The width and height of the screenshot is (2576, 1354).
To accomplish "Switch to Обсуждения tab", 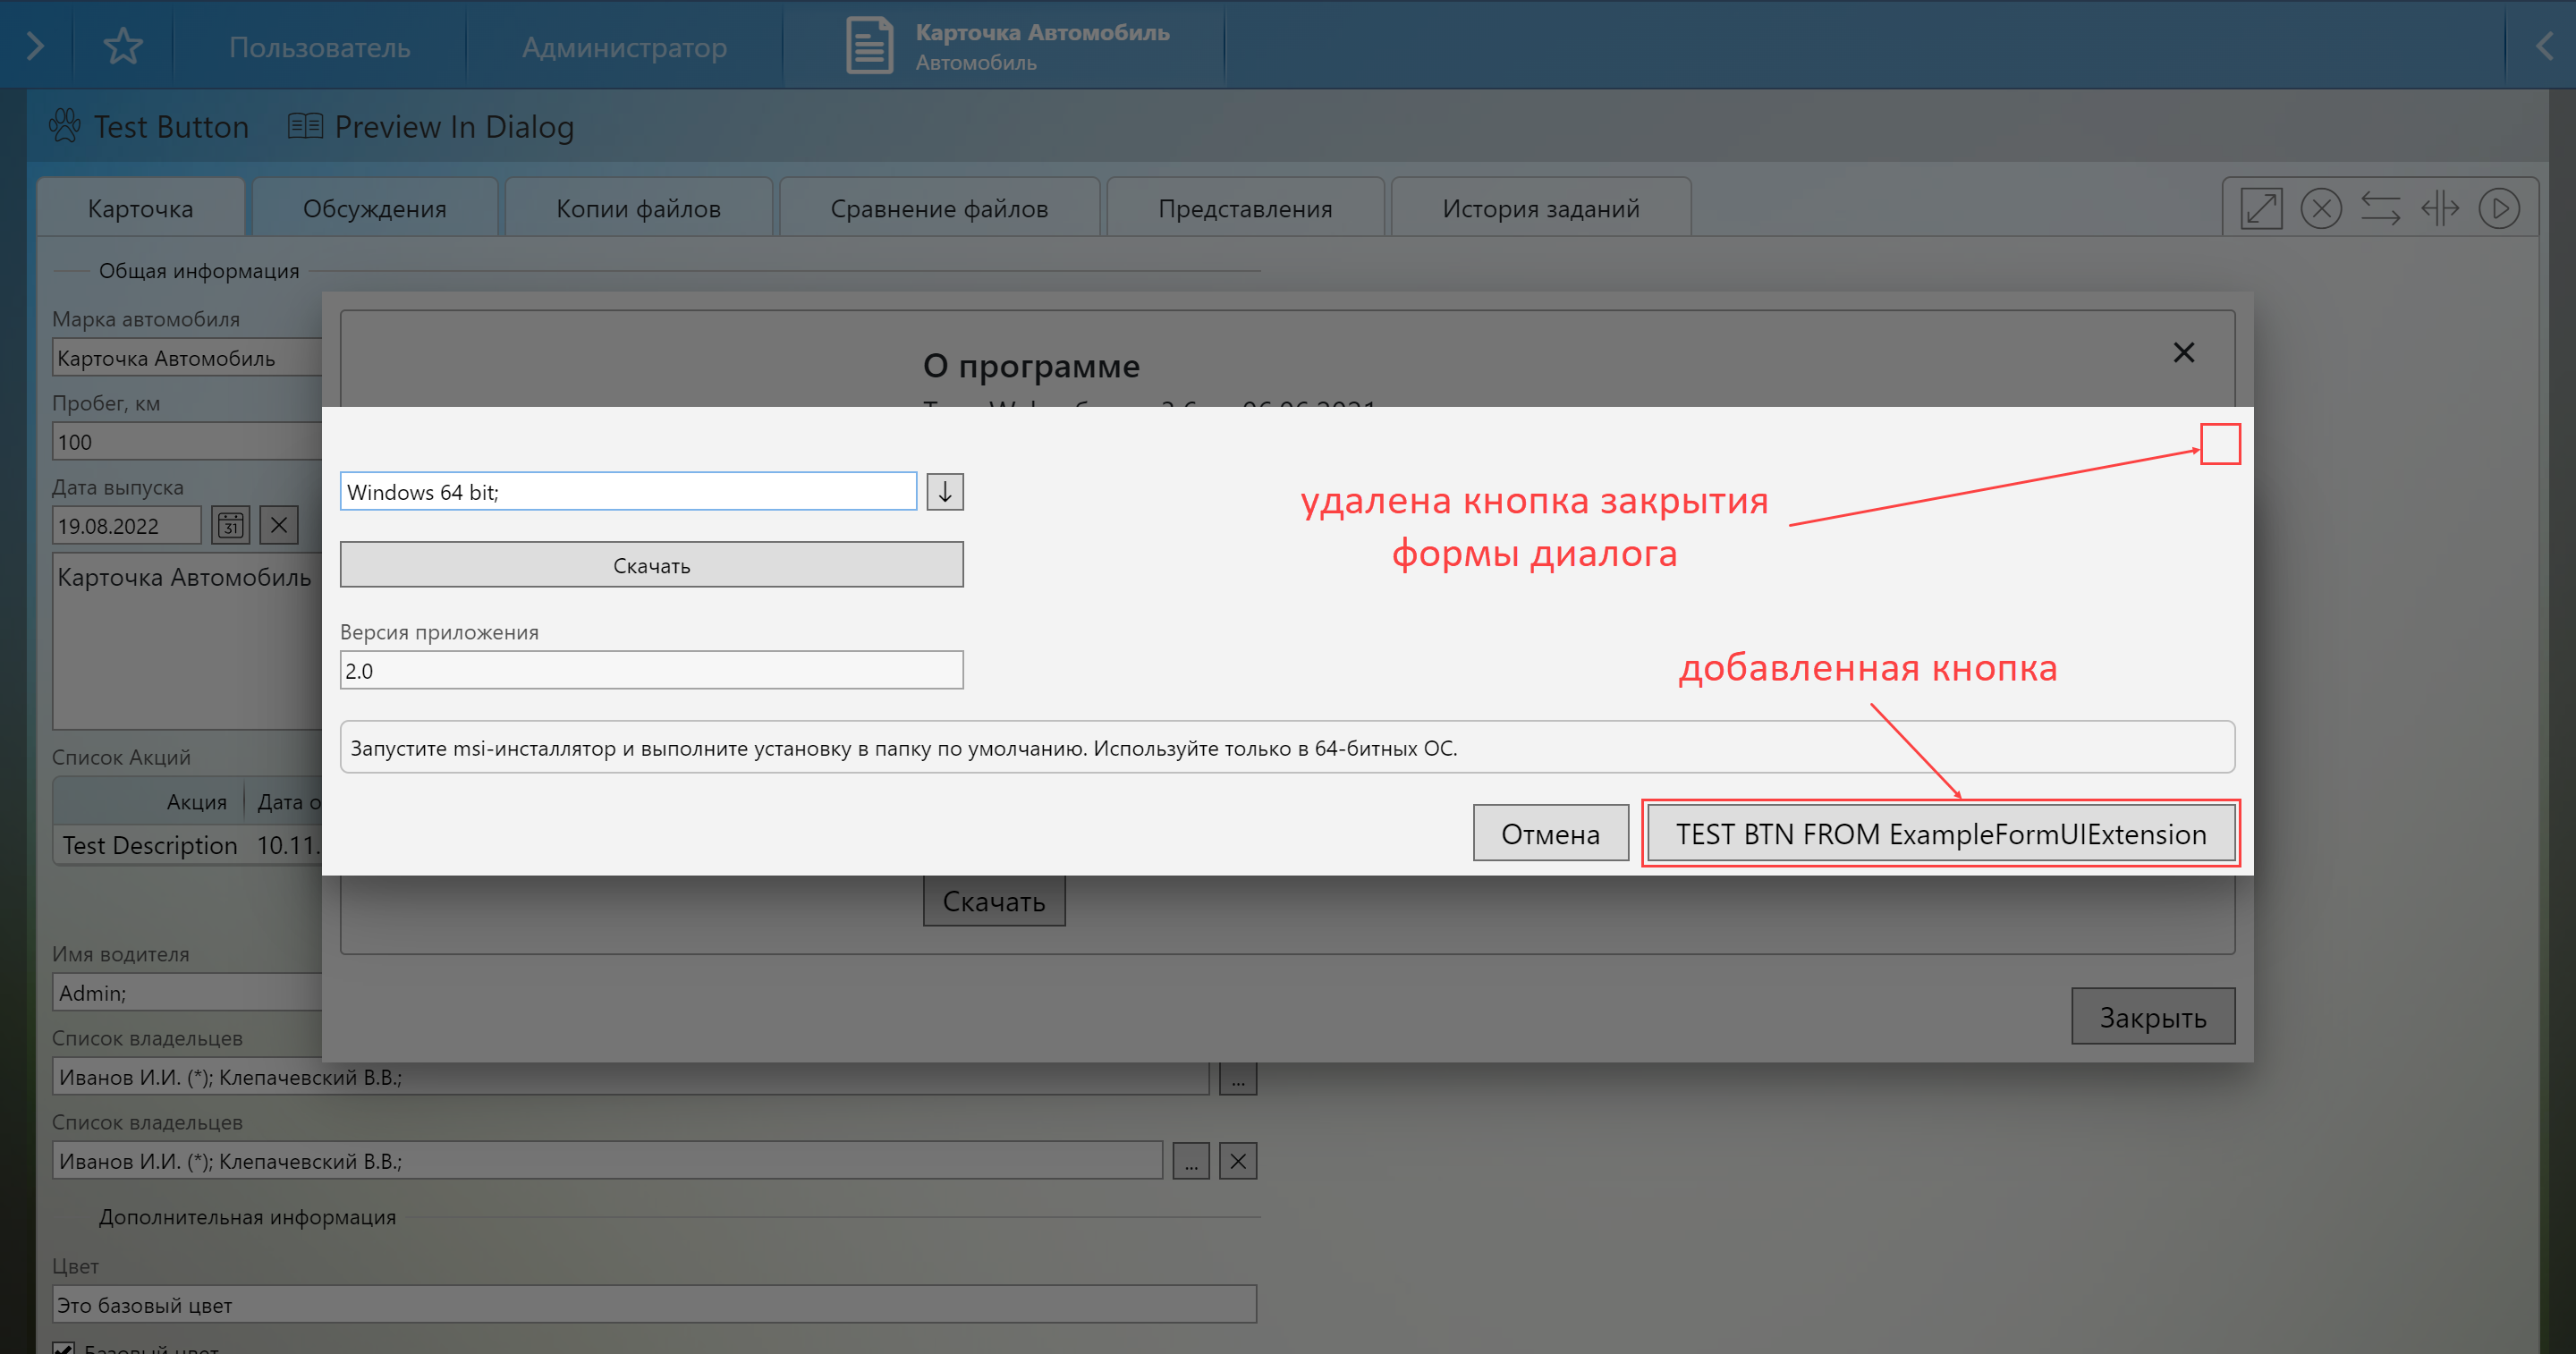I will 374,209.
